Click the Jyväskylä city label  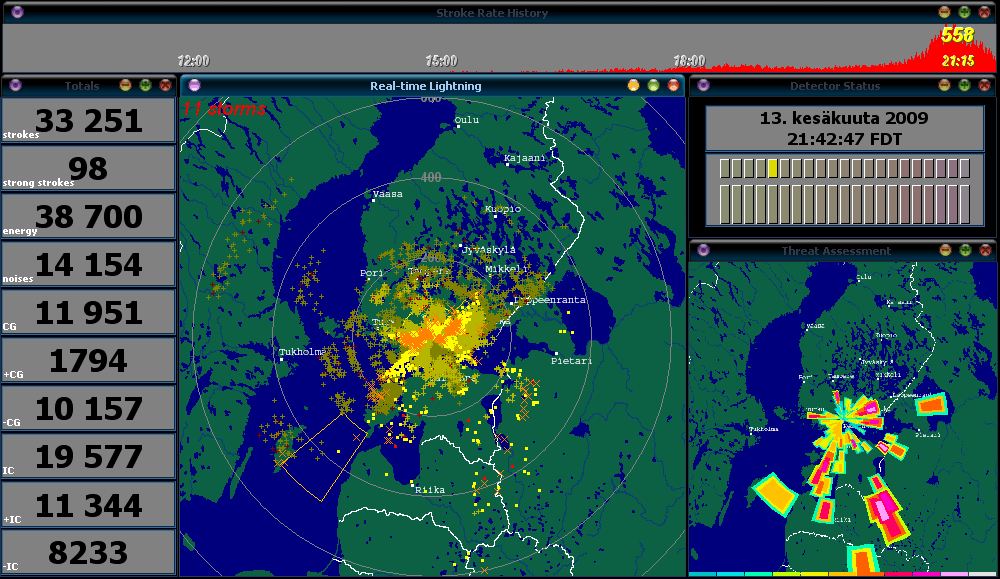pos(489,250)
